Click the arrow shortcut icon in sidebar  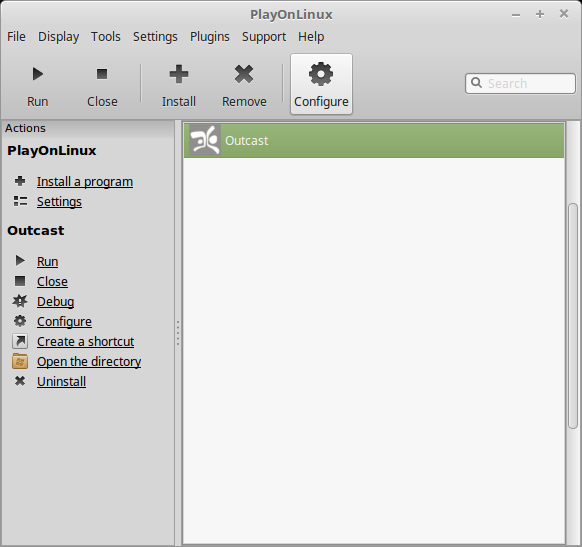(x=20, y=341)
